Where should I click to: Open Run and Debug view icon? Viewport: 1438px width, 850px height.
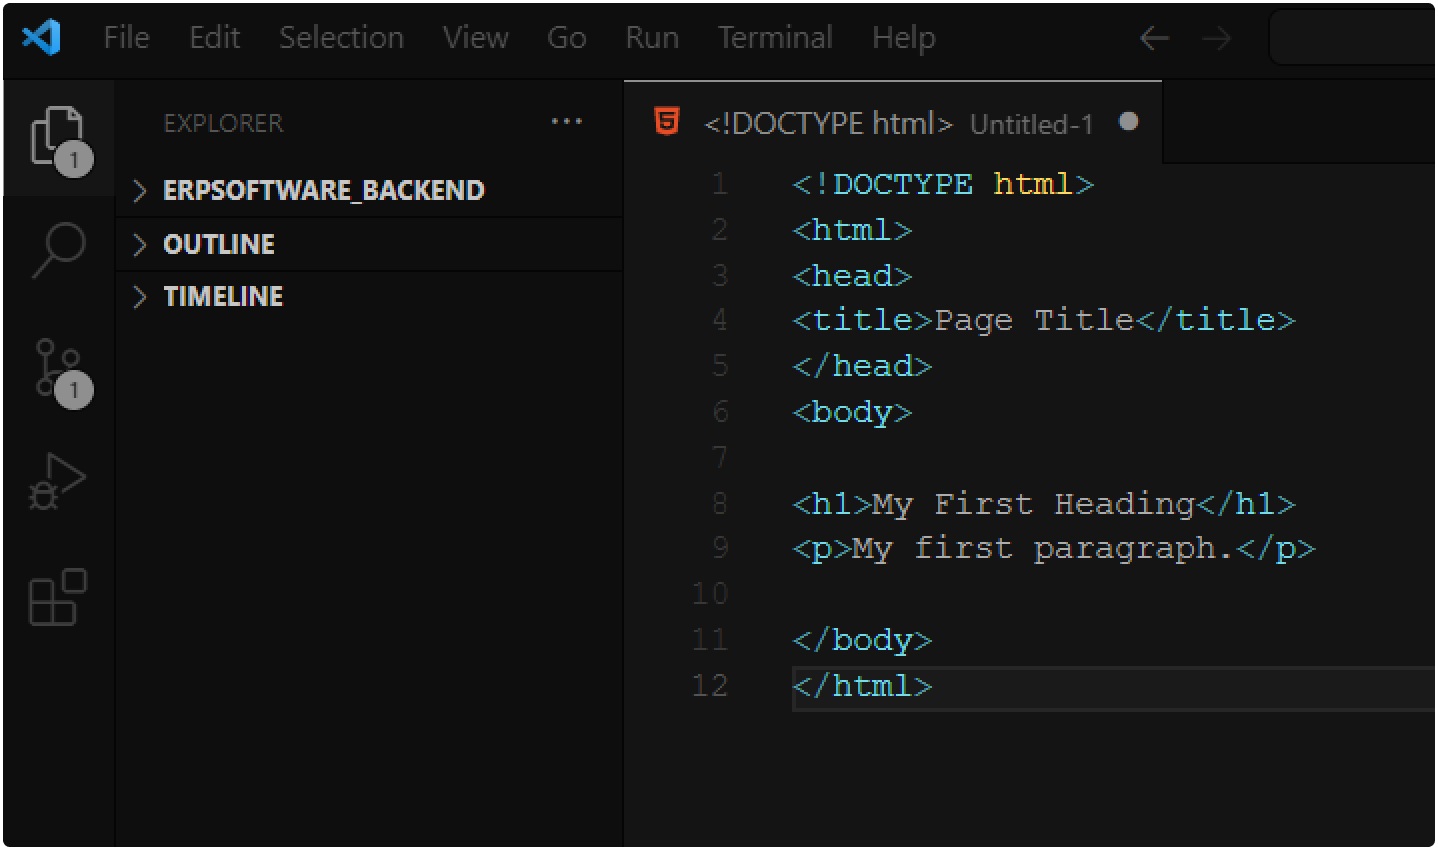(x=58, y=482)
